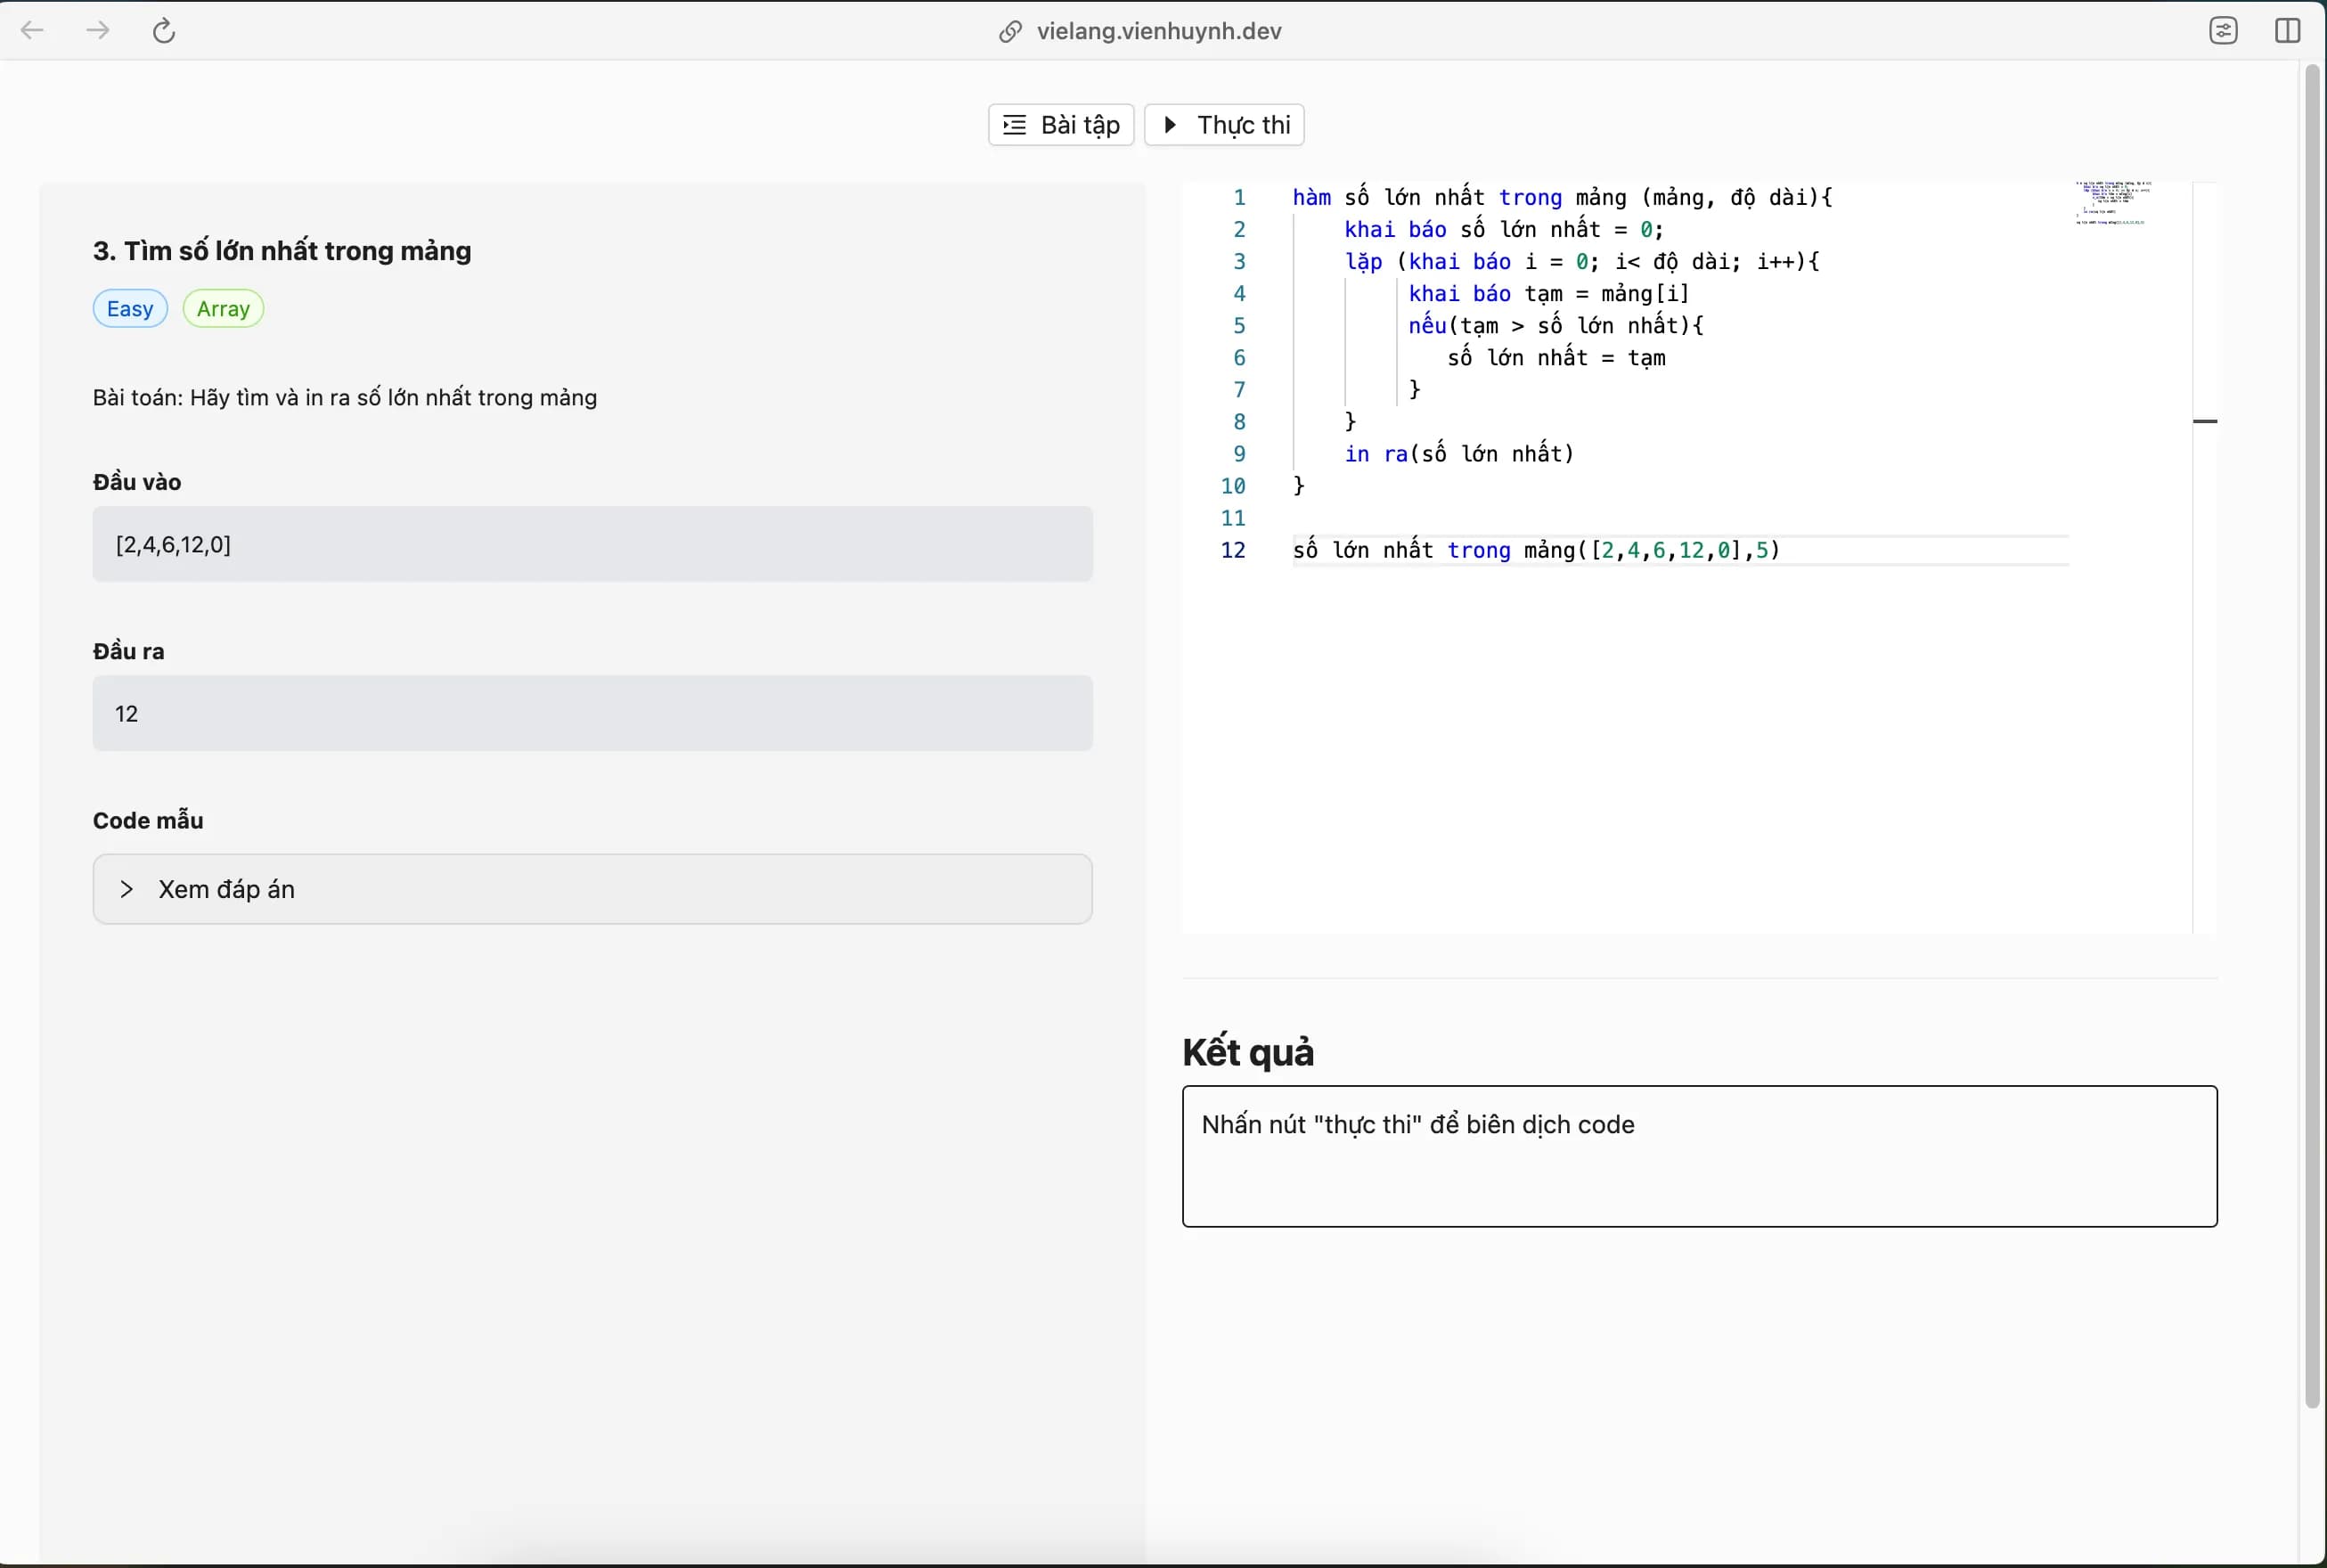The image size is (2327, 1568).
Task: Place cursor on the lặp loop line
Action: coord(1581,262)
